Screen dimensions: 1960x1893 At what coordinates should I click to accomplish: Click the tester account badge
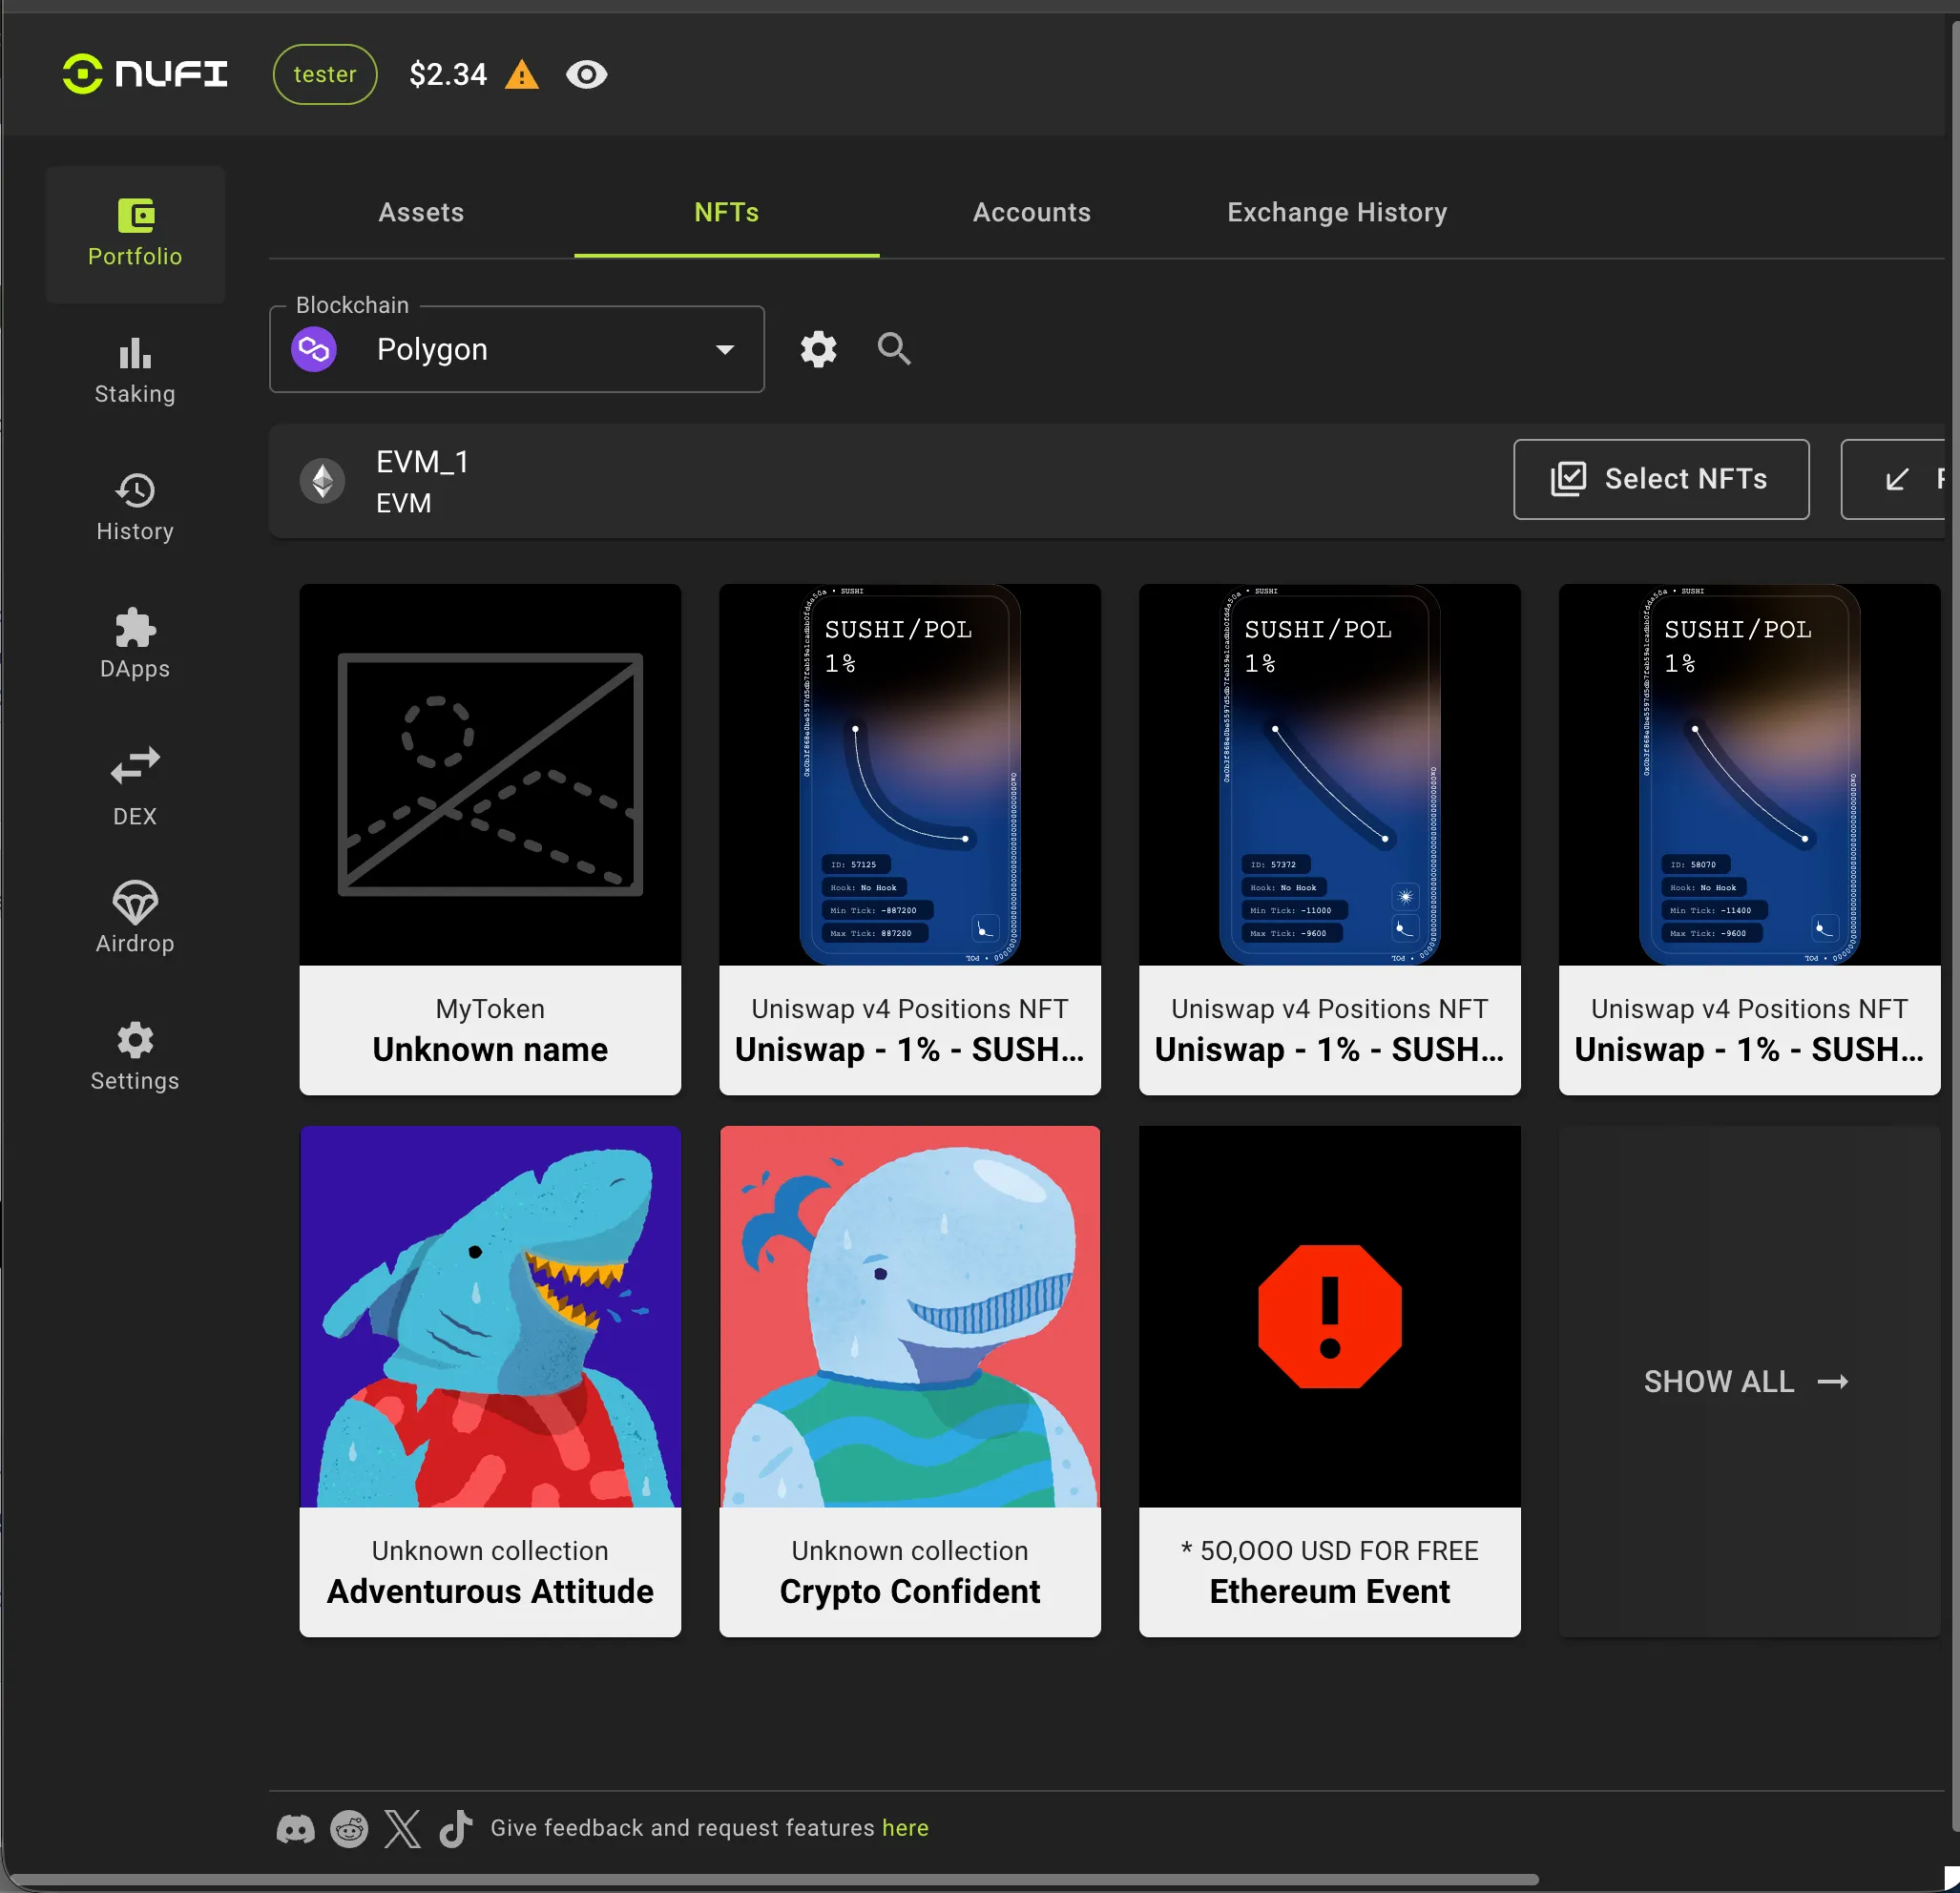(x=324, y=74)
